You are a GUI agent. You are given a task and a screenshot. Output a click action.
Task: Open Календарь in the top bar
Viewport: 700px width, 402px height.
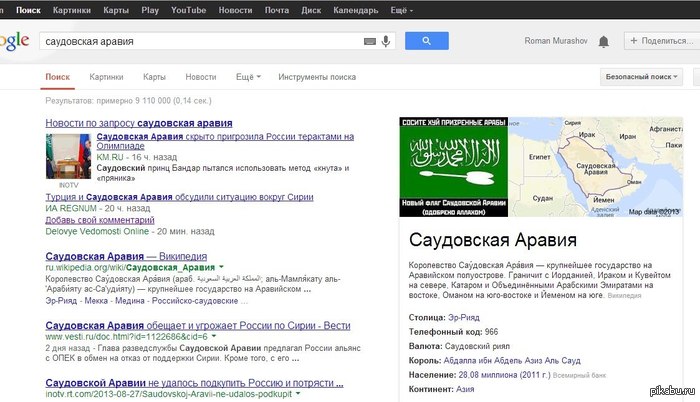(356, 10)
